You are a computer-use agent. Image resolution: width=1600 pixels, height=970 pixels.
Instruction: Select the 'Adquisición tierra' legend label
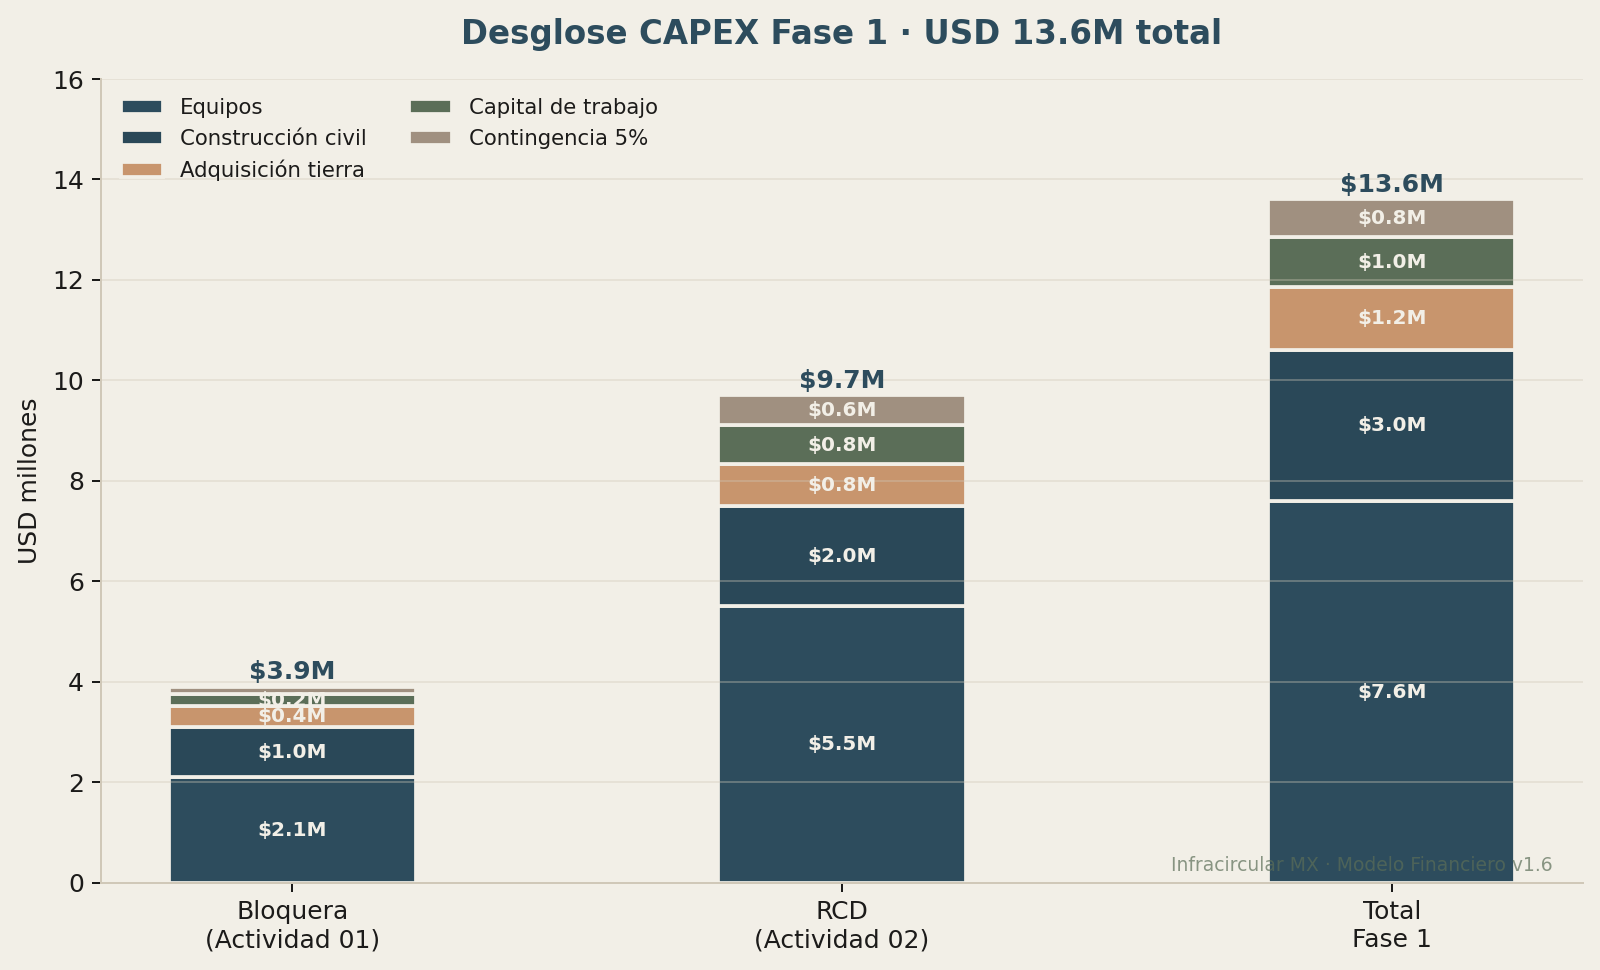click(x=272, y=170)
